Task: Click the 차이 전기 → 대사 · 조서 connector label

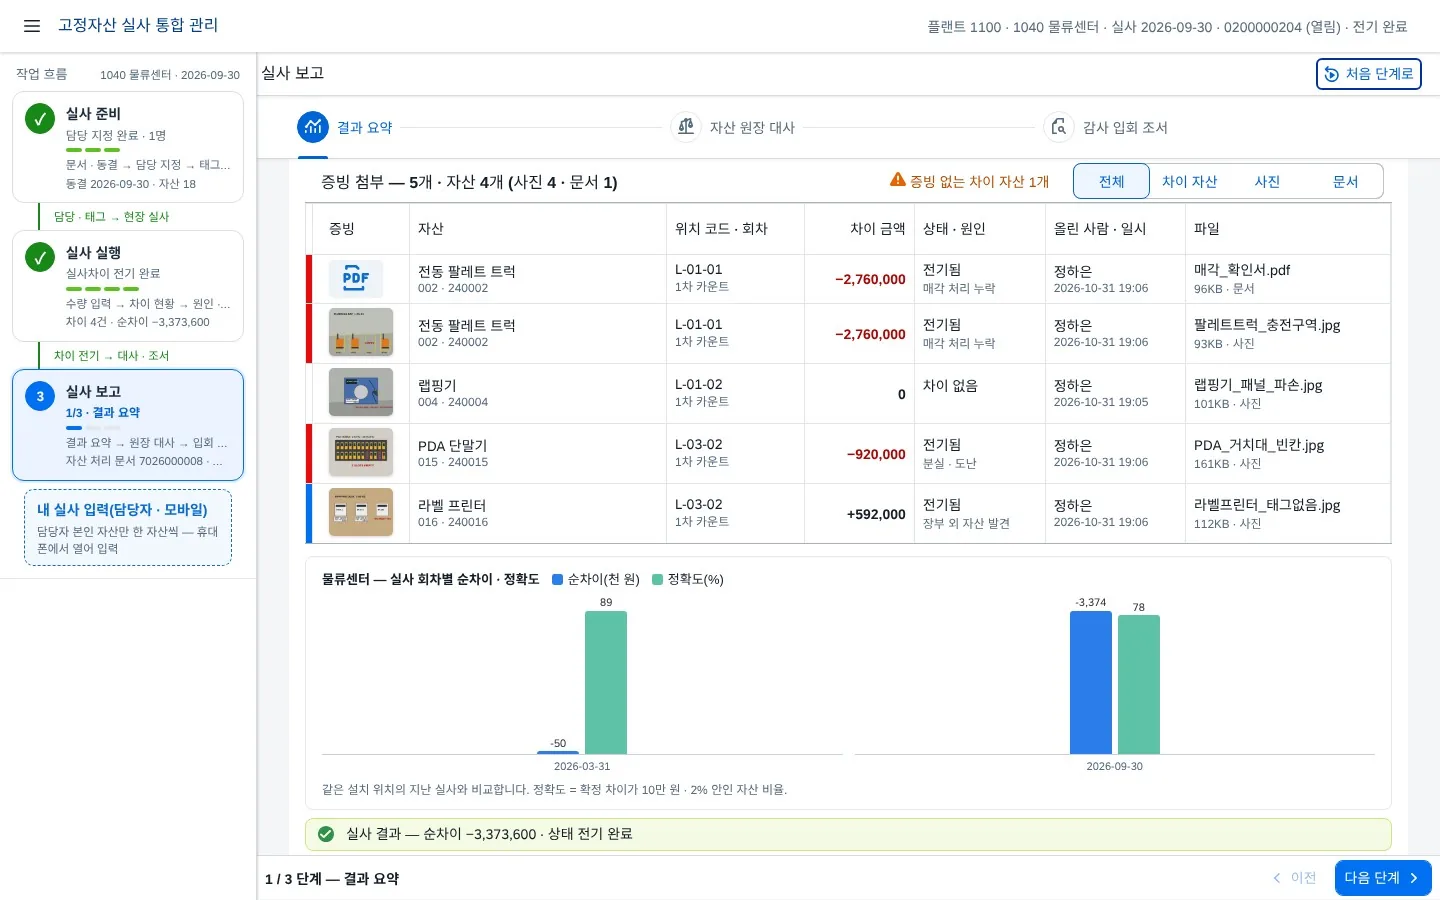Action: coord(111,356)
